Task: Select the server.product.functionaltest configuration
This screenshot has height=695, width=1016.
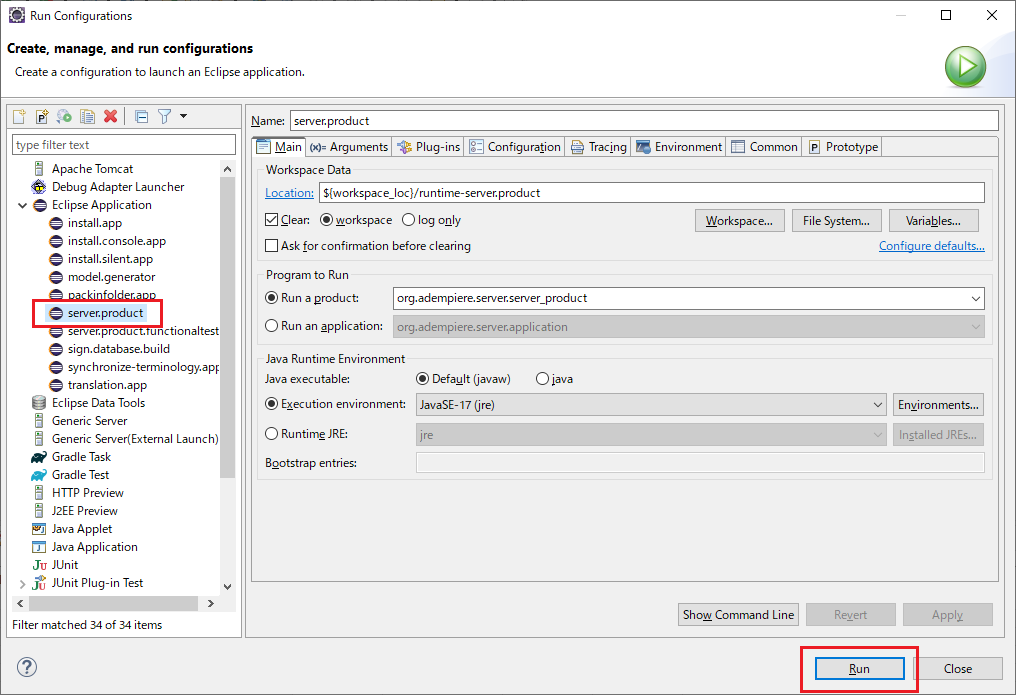Action: coord(143,331)
